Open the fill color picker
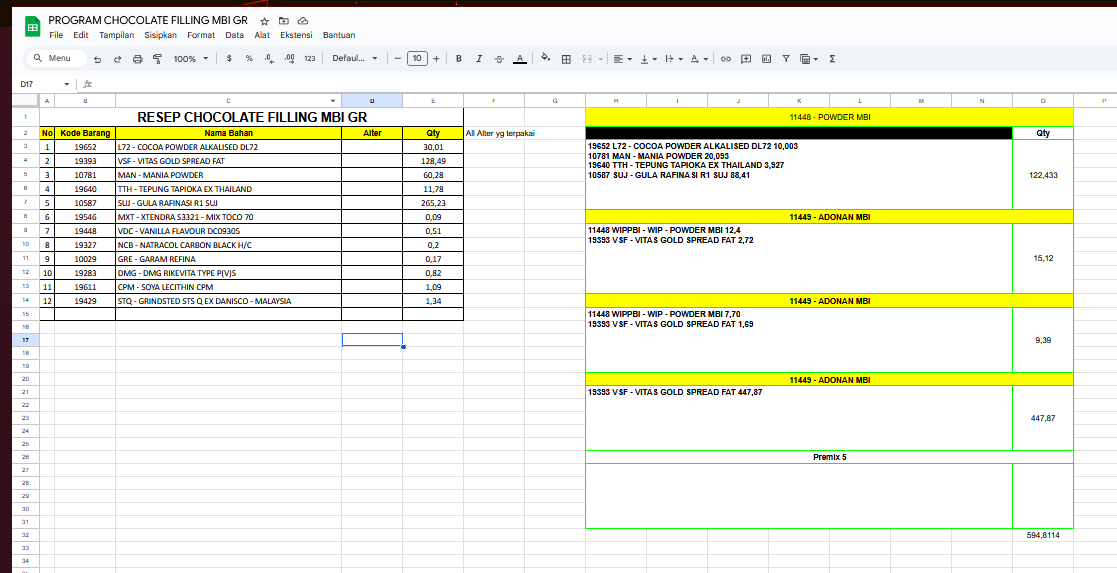 pos(545,59)
